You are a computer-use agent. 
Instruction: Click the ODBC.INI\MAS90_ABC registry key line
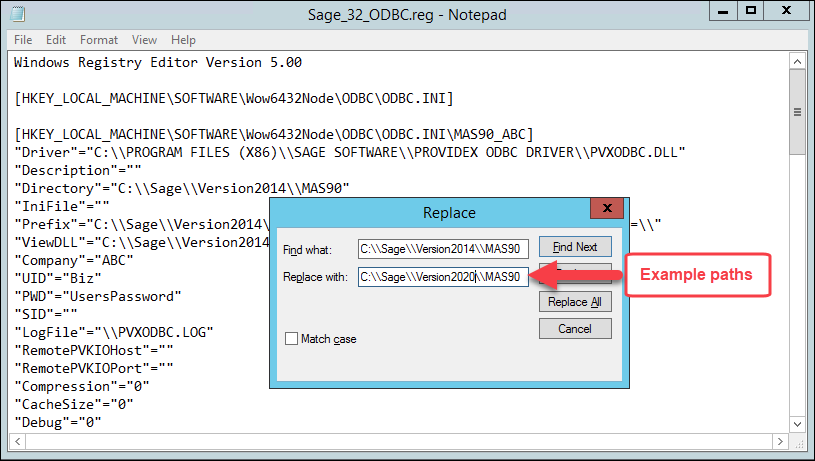pos(274,135)
